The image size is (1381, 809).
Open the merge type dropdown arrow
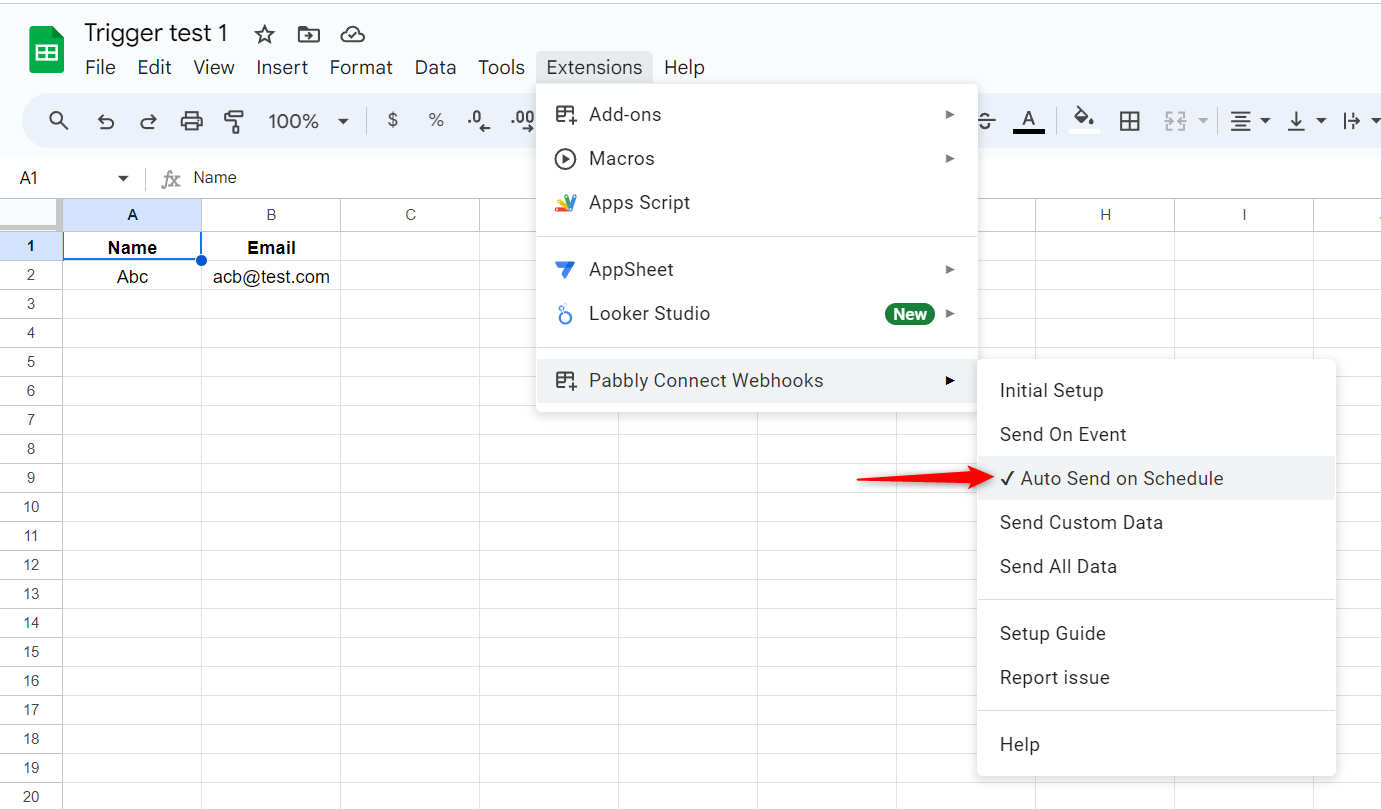[1203, 121]
